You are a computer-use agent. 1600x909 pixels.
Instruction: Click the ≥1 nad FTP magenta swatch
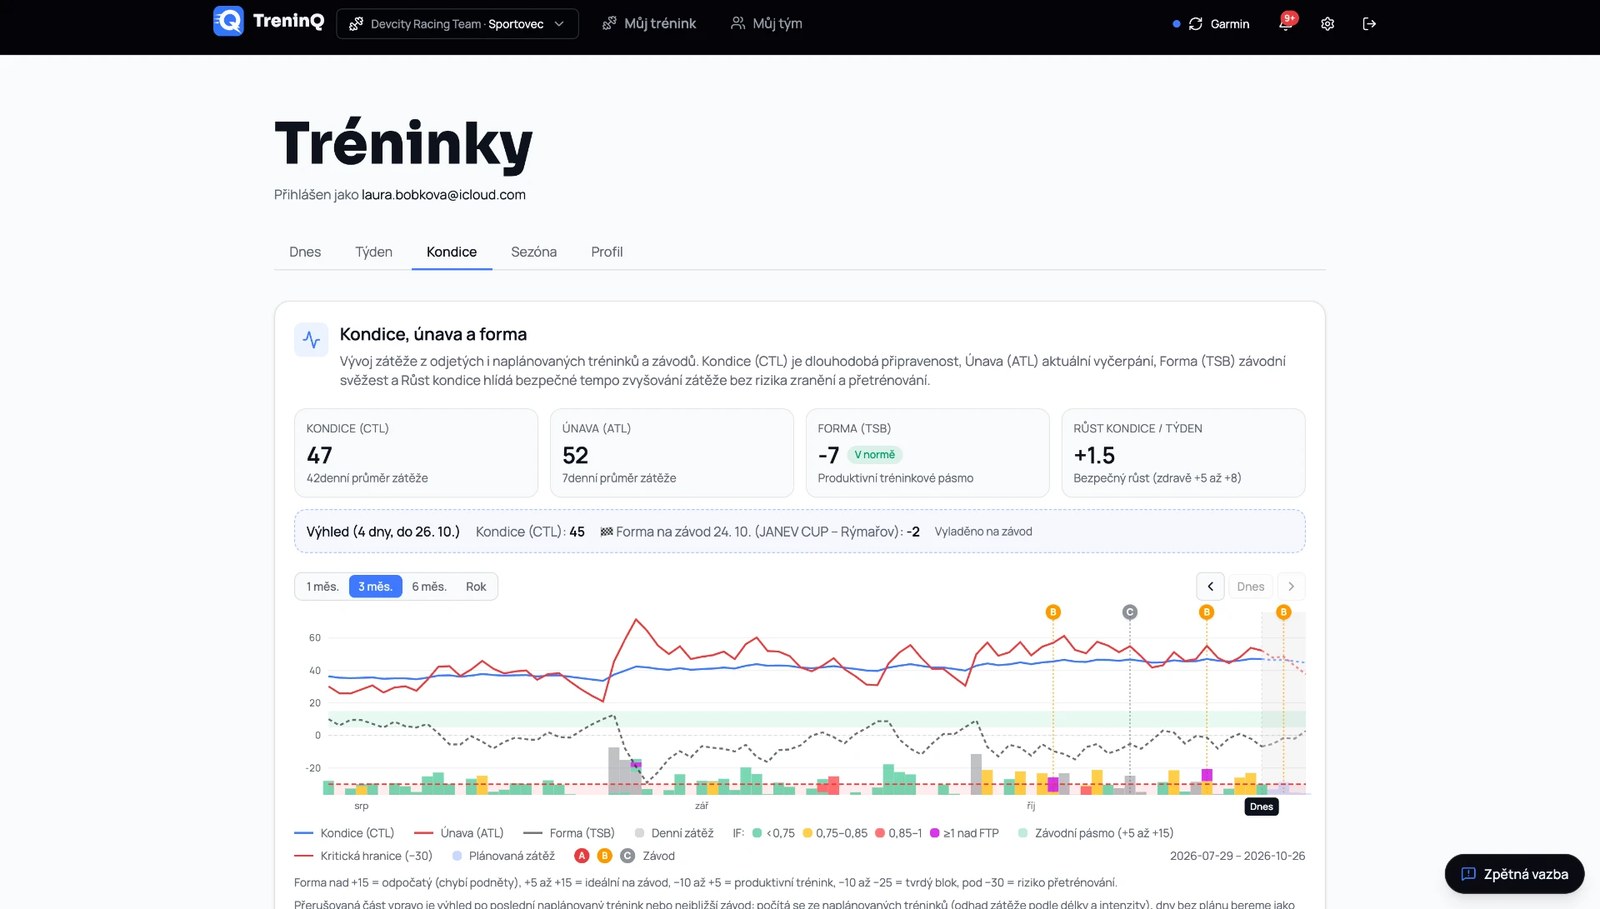point(935,833)
